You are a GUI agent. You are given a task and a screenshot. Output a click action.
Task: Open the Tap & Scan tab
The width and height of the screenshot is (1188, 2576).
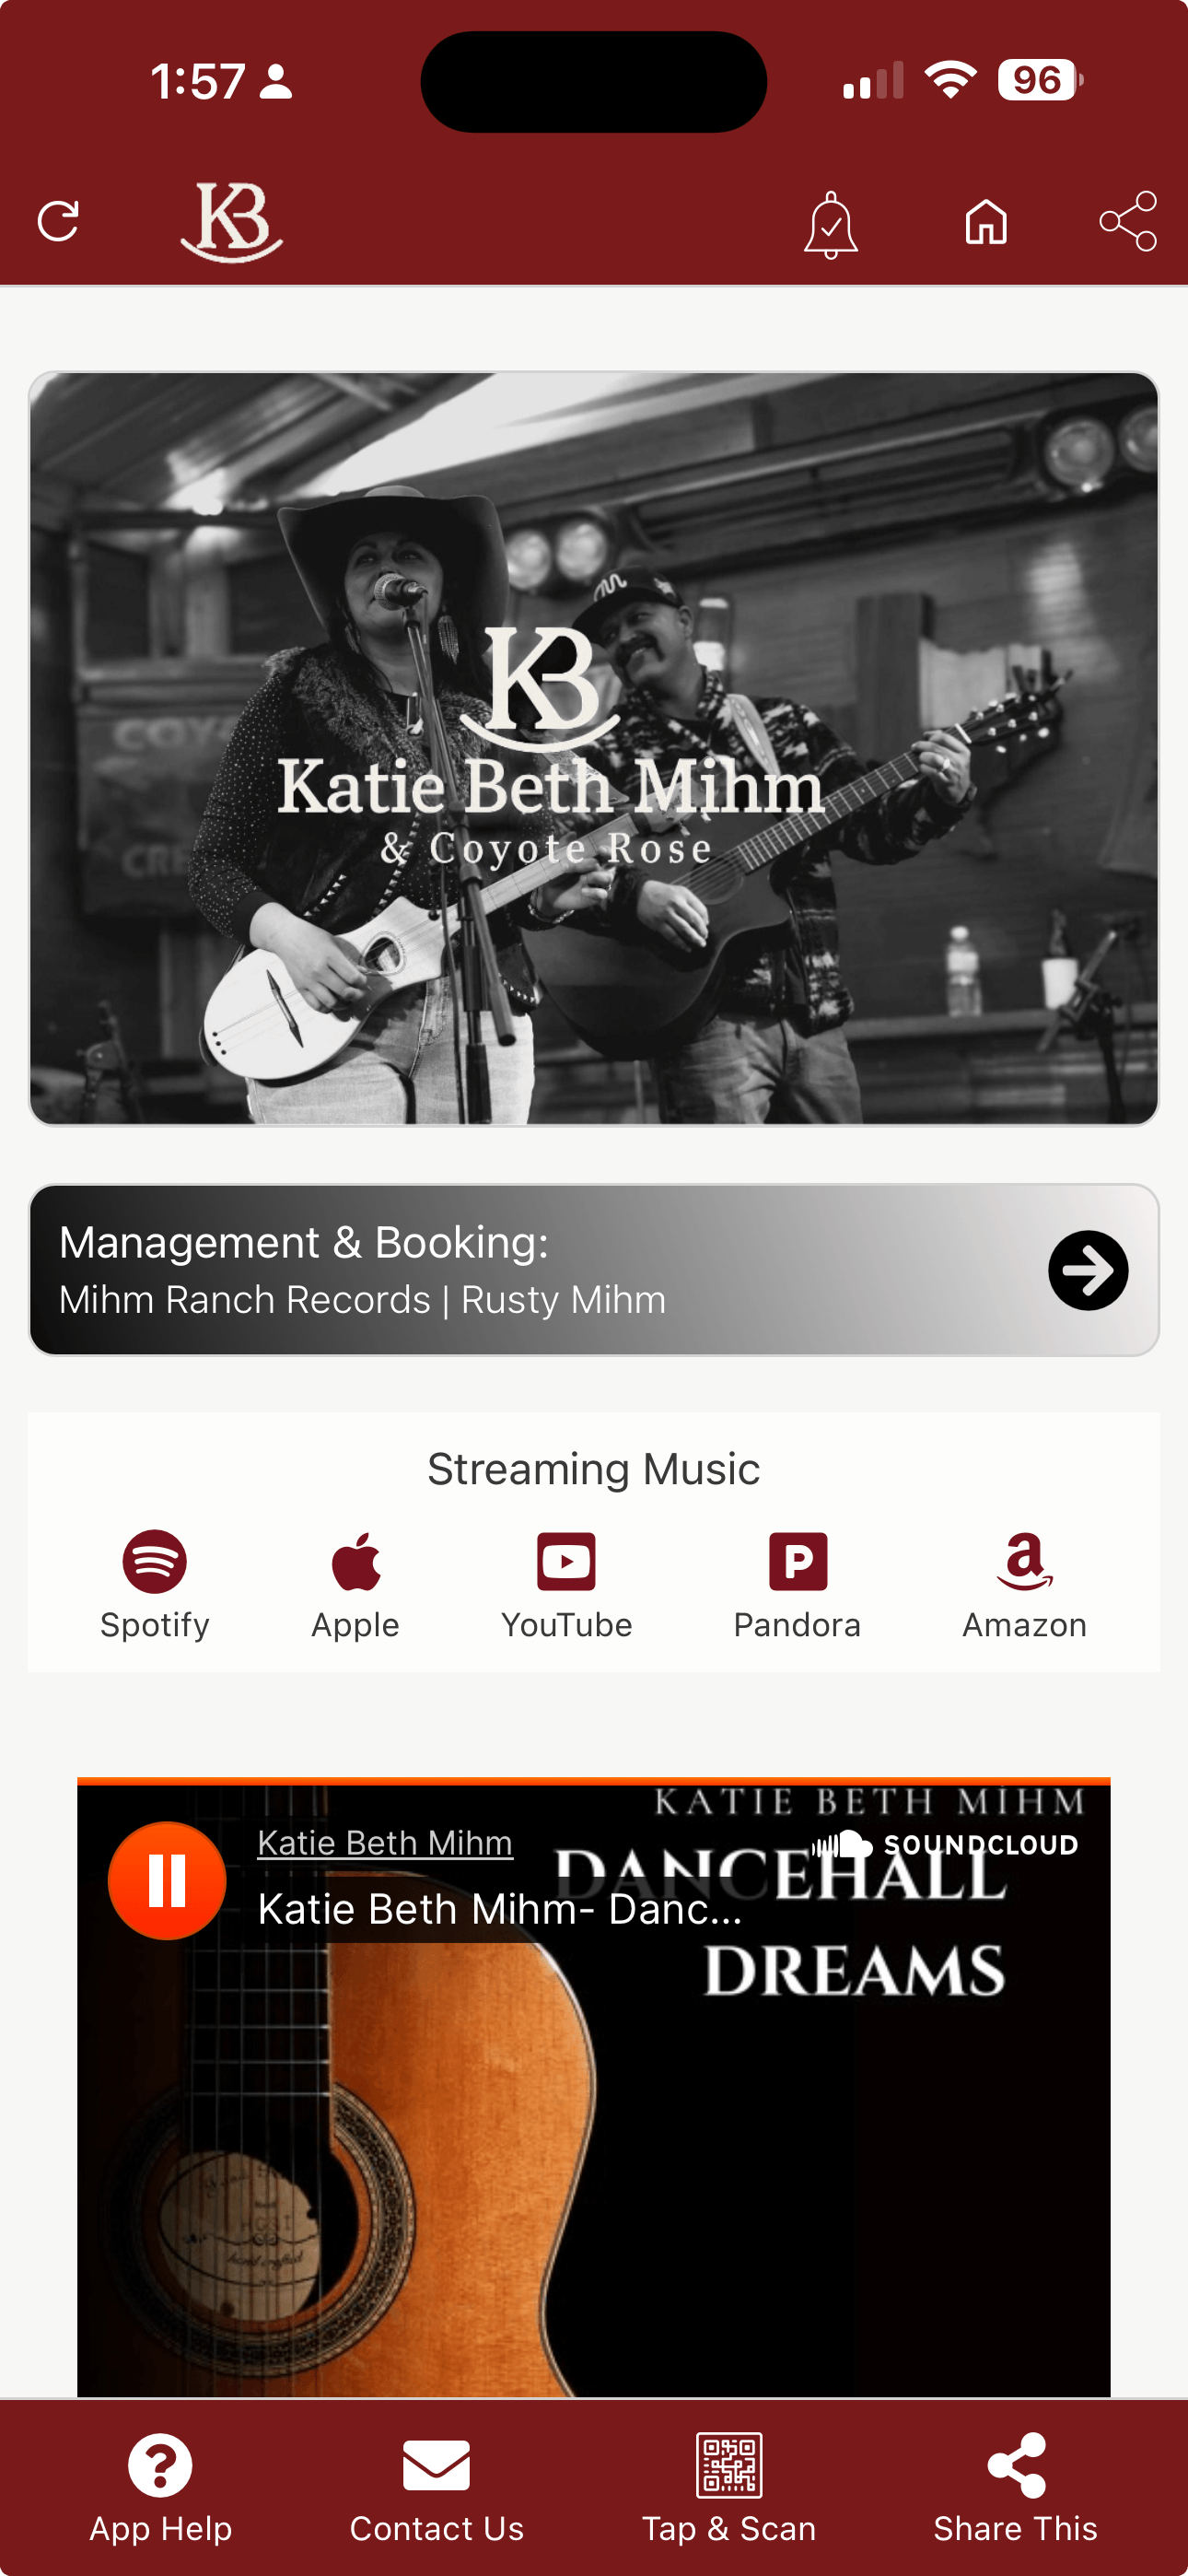(729, 2489)
